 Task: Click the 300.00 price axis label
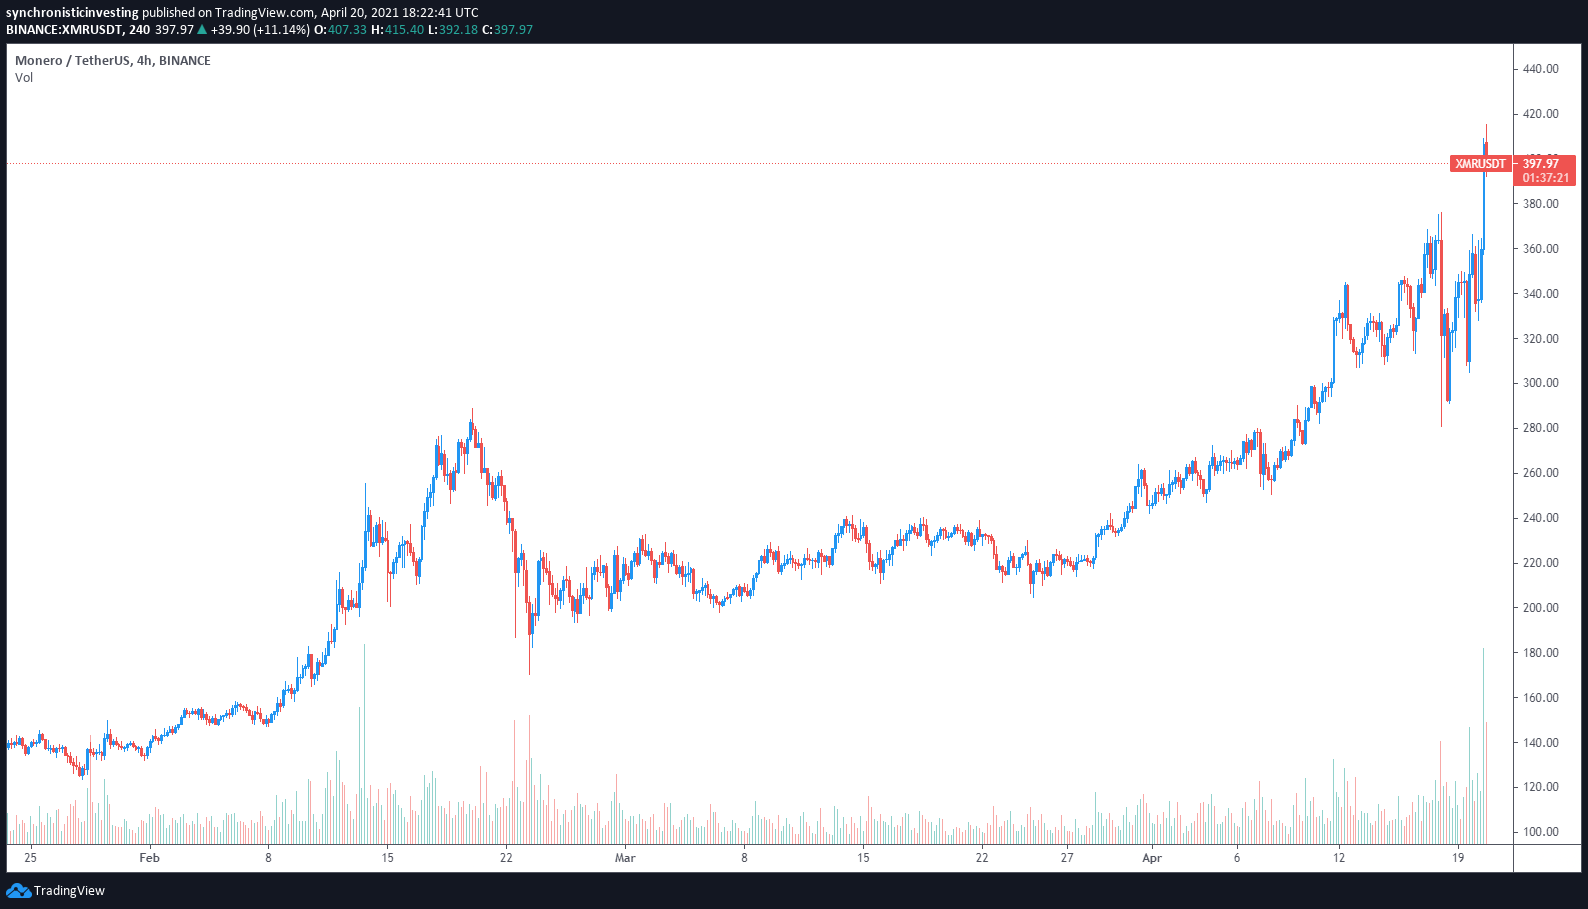click(1540, 383)
